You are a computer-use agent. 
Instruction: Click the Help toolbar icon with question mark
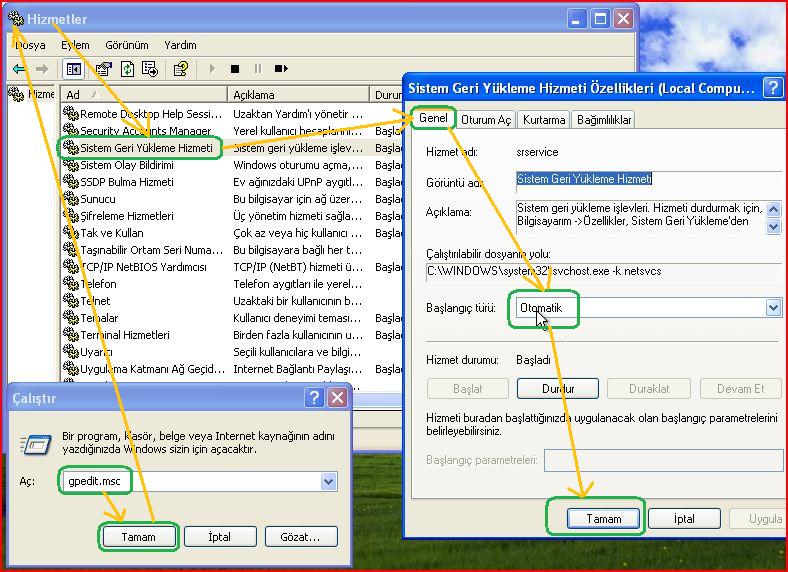point(181,69)
